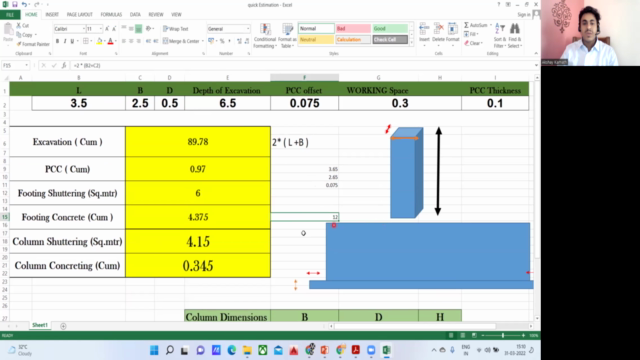Increase font size with the larger A icon

(x=107, y=29)
